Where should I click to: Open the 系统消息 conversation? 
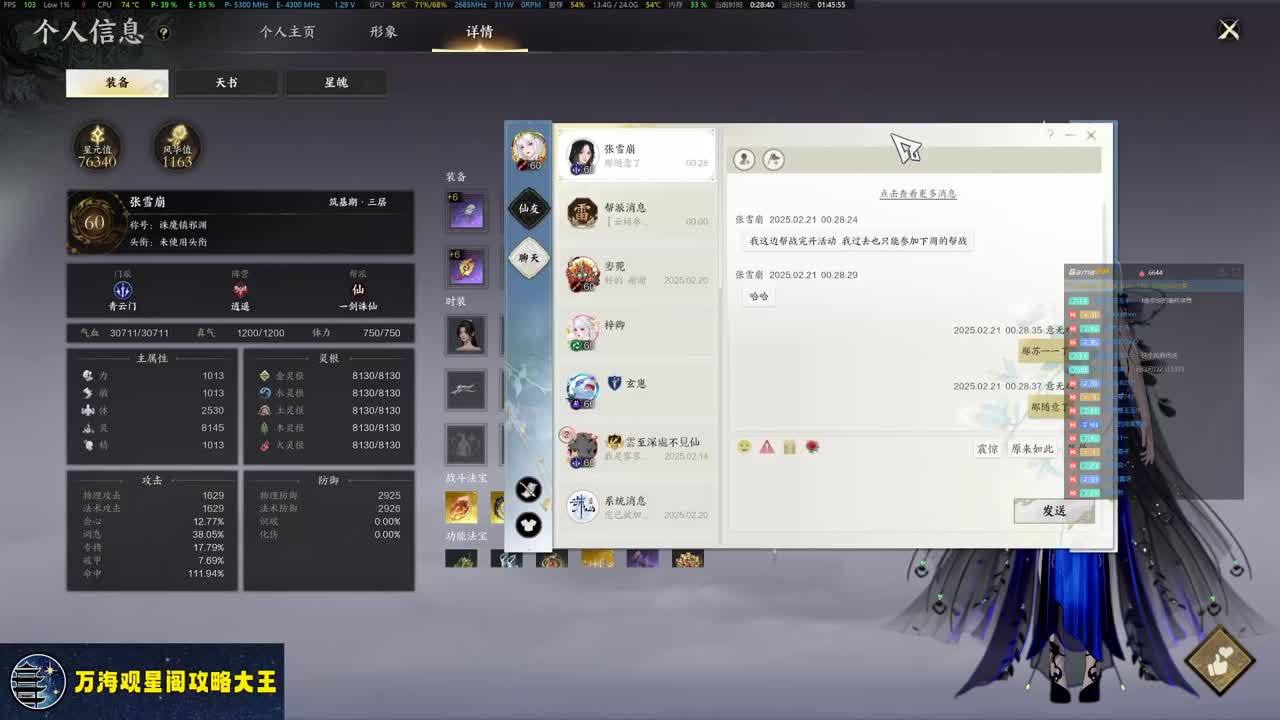pos(636,506)
